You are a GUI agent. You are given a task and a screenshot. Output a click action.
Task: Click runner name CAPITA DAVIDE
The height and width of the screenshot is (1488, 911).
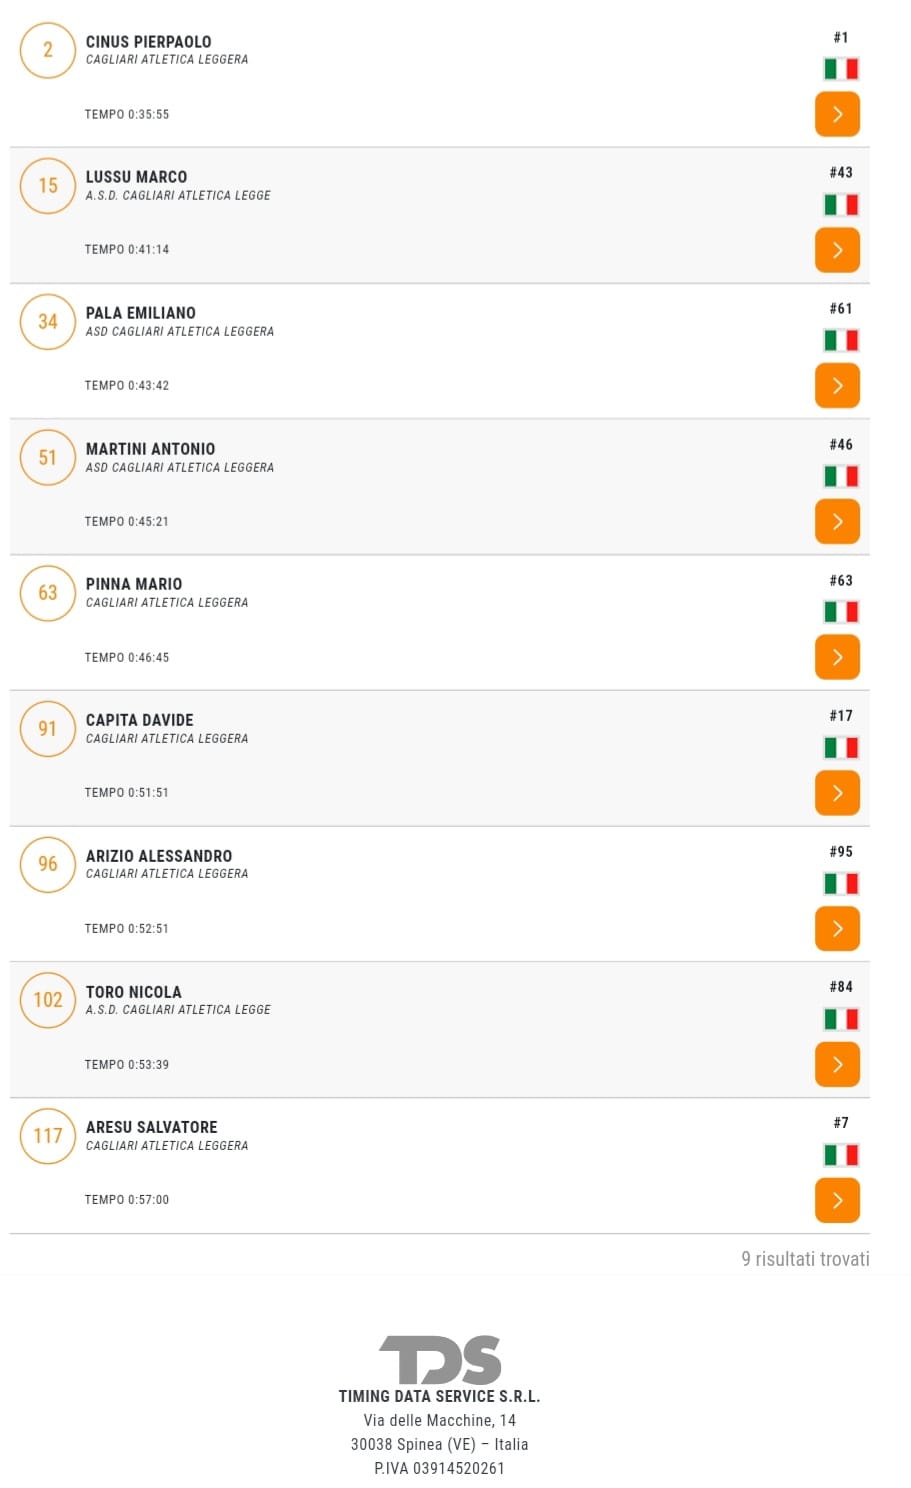139,720
